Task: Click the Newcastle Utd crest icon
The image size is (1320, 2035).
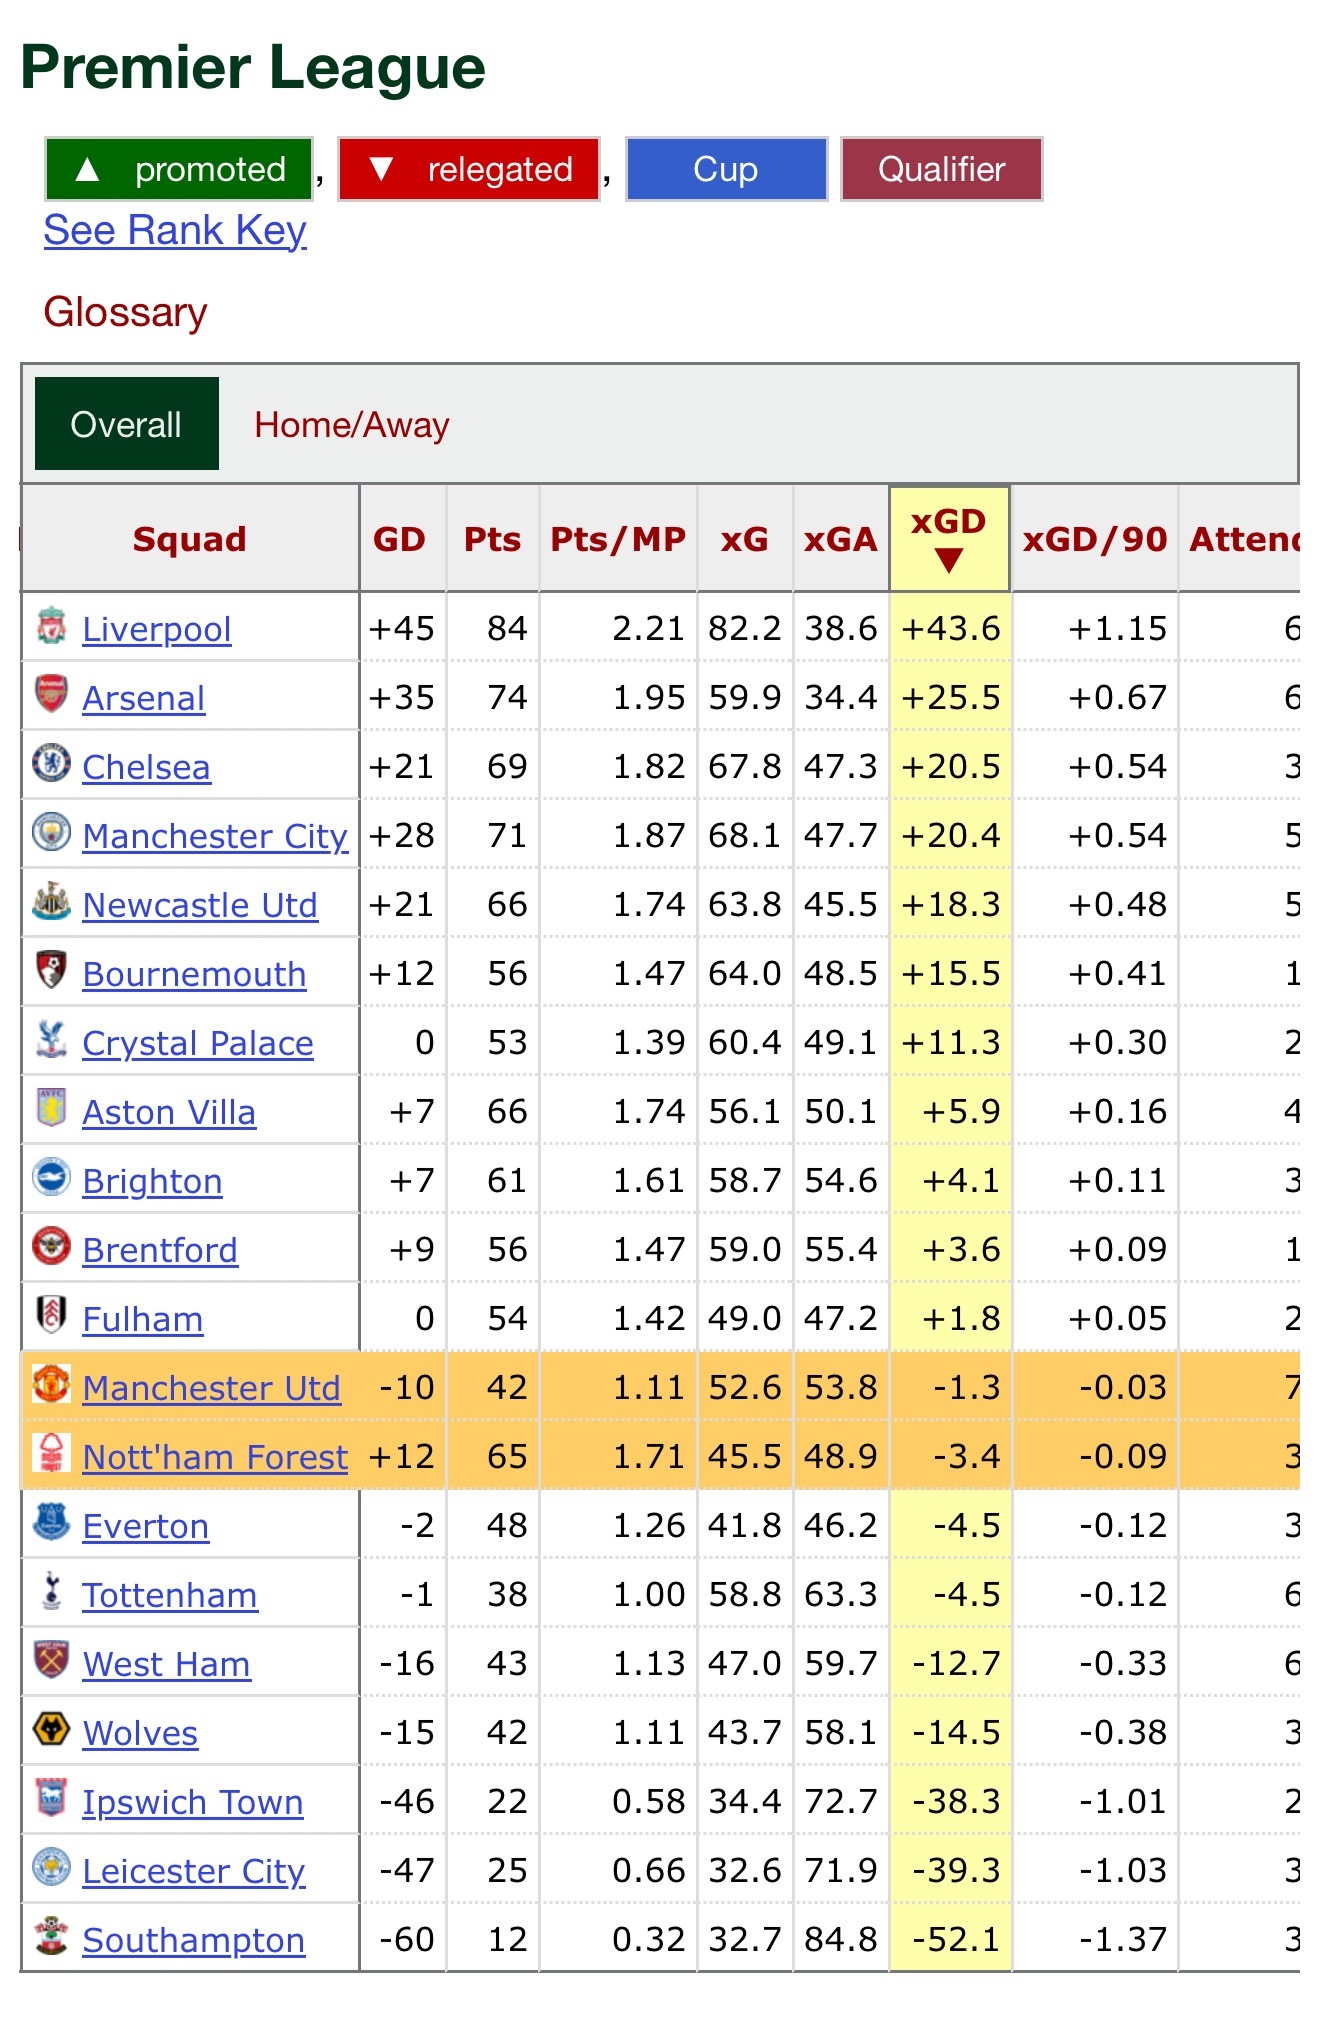Action: click(51, 901)
